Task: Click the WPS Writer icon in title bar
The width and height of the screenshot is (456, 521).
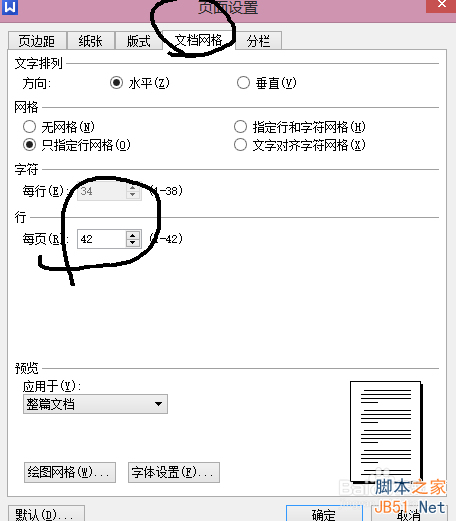Action: coord(10,7)
